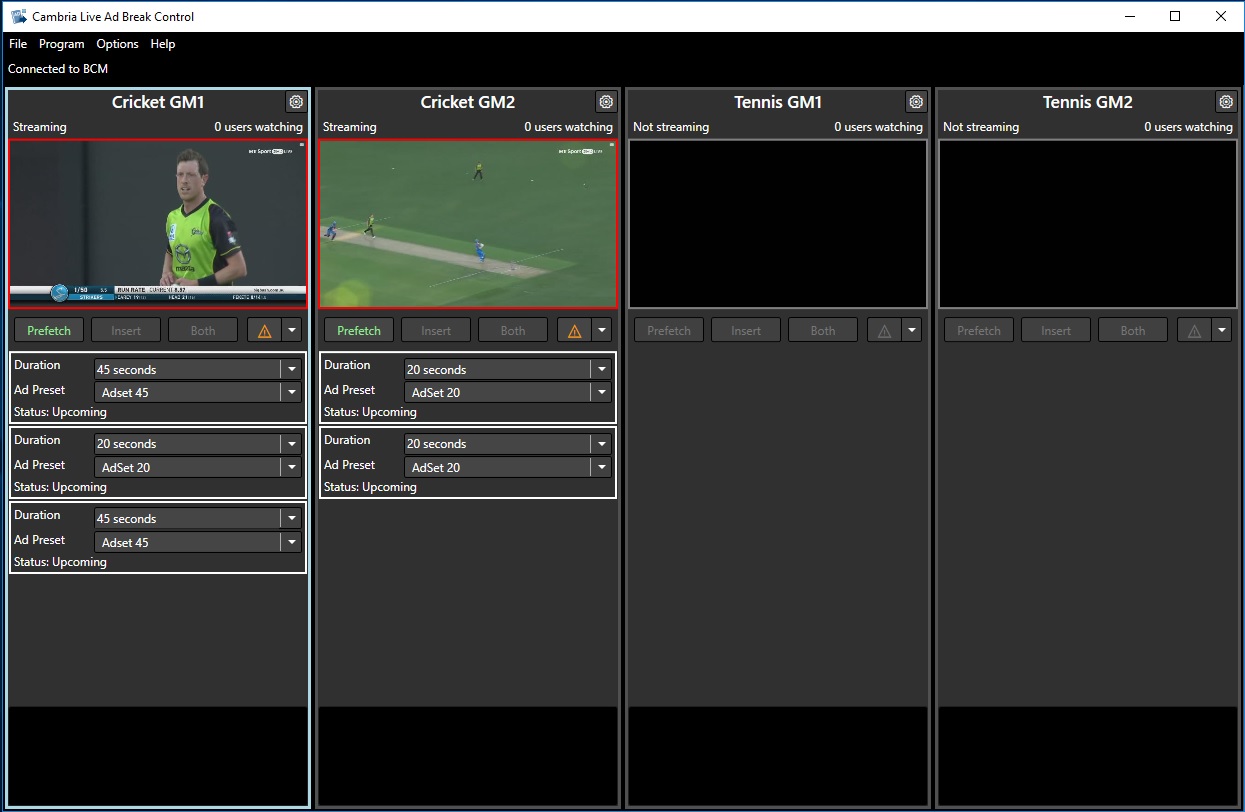Open the File menu
Image resolution: width=1245 pixels, height=812 pixels.
[18, 44]
